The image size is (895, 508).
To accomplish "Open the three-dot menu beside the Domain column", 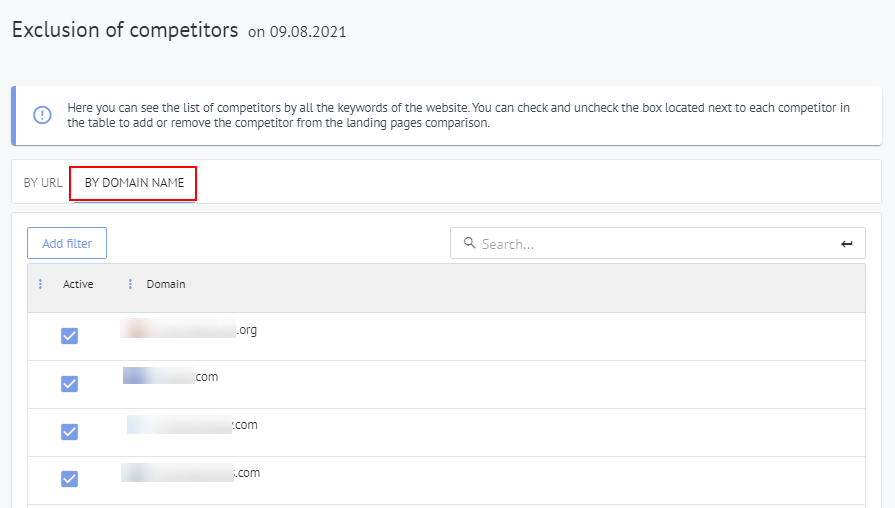I will [x=130, y=285].
